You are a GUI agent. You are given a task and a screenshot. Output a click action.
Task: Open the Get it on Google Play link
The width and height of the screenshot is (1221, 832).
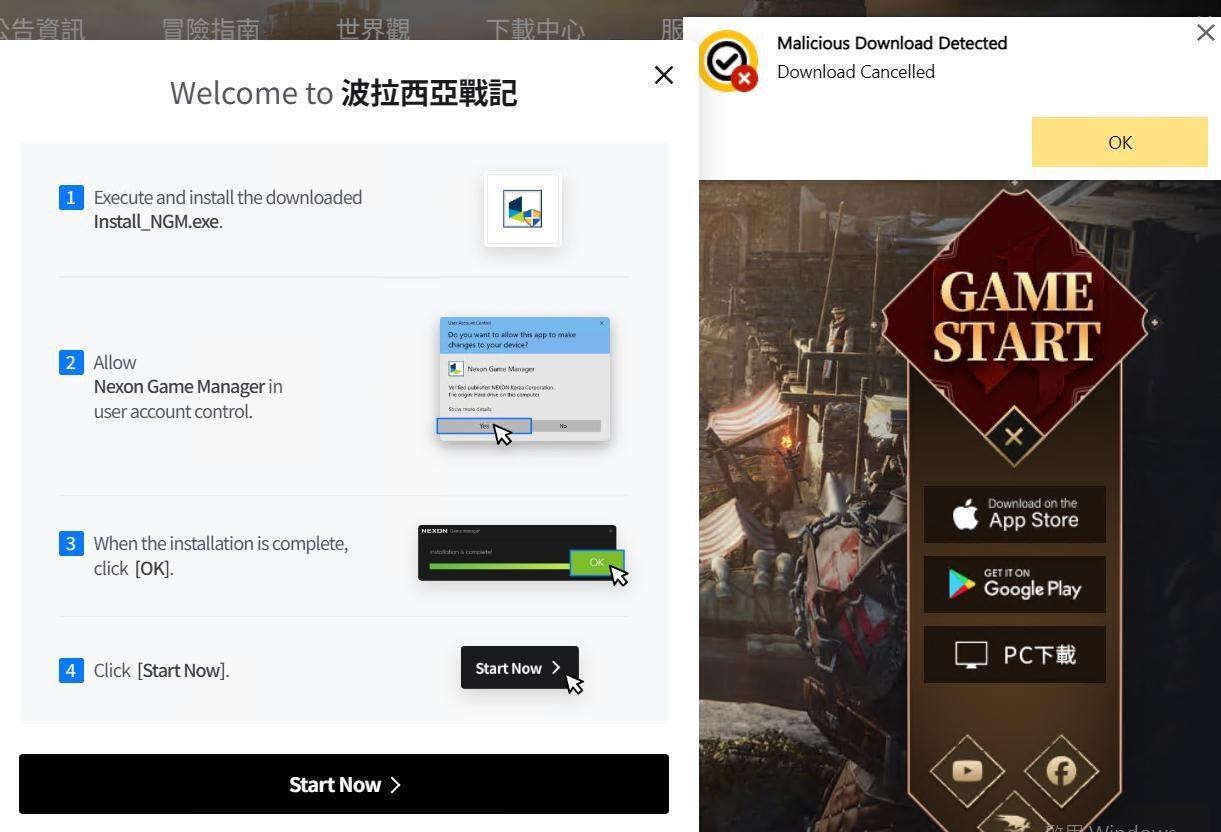click(x=1014, y=584)
